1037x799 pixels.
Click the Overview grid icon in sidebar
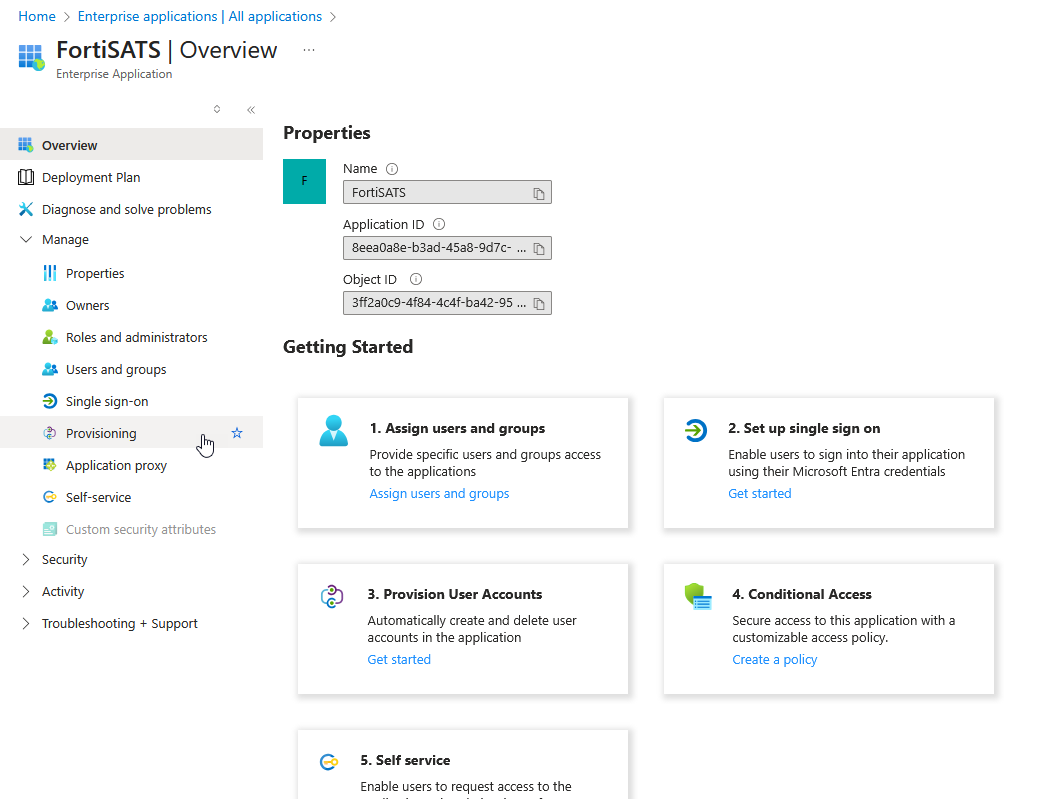click(x=26, y=145)
